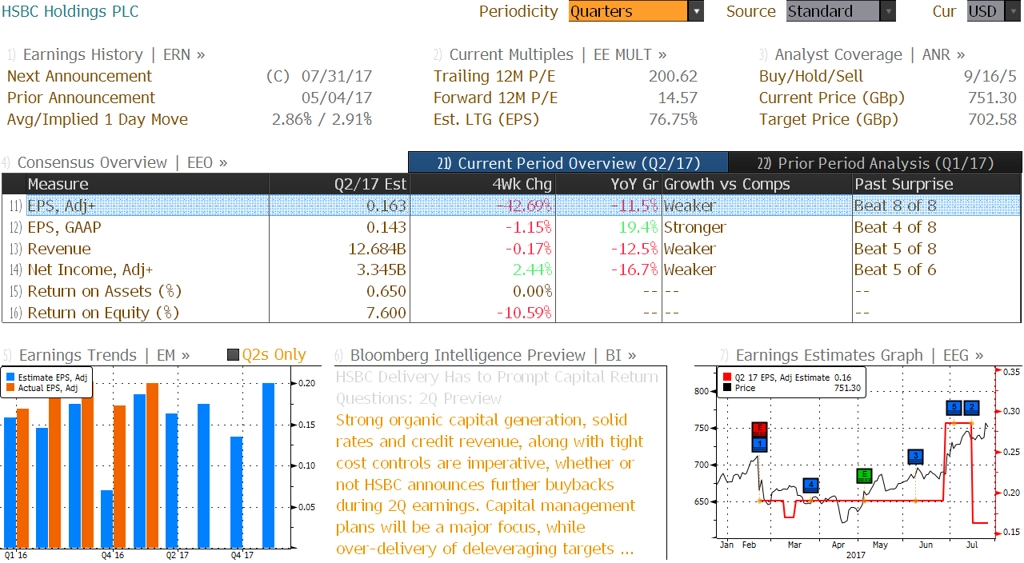Click the Next Announcement date 07/31/17

[336, 76]
